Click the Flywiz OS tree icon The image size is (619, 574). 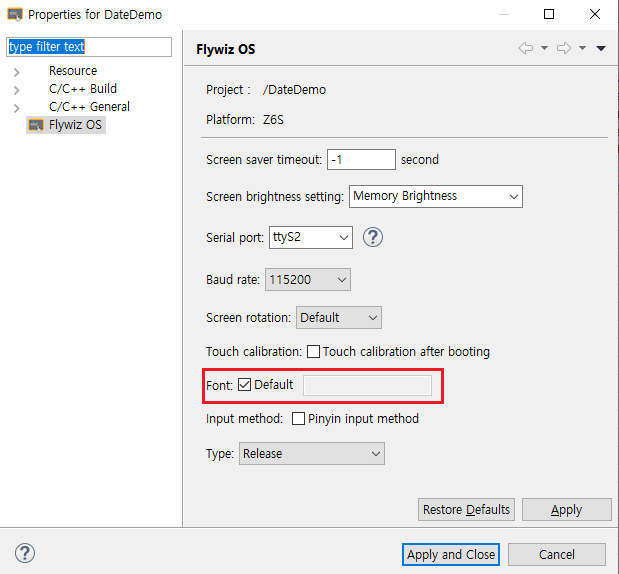pyautogui.click(x=36, y=125)
